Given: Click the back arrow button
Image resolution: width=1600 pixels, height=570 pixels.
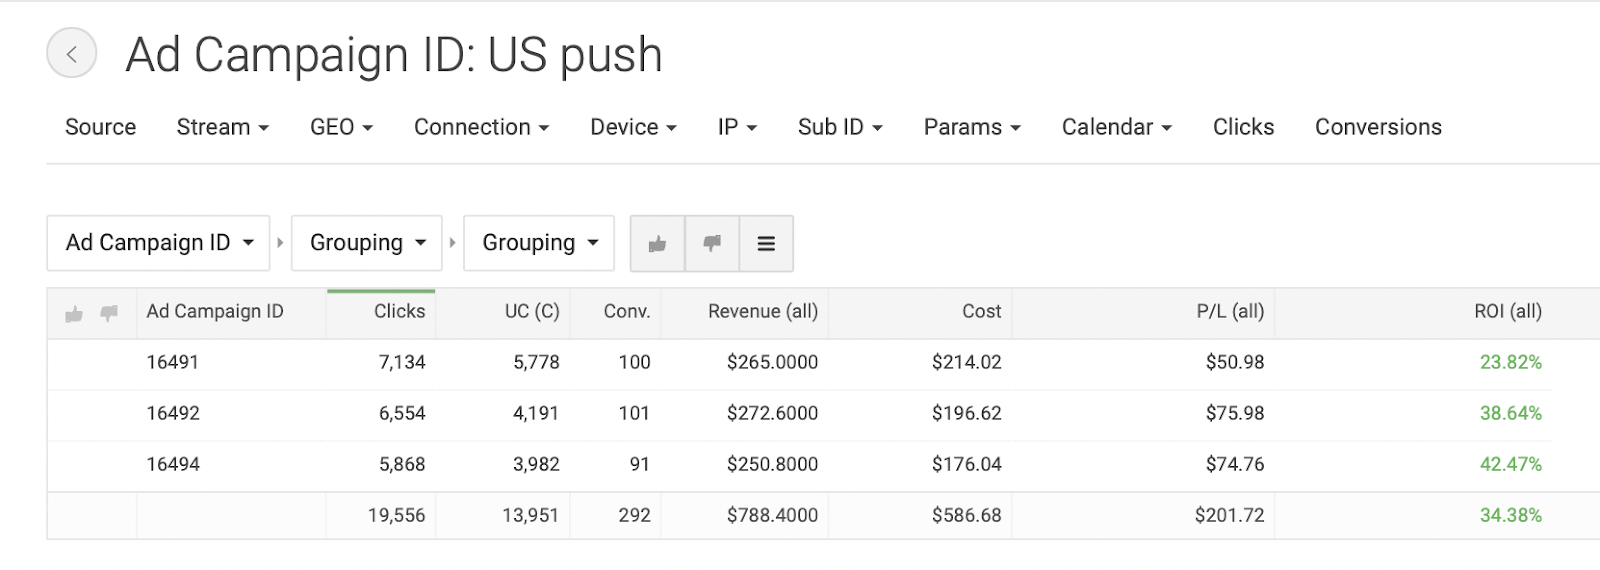Looking at the screenshot, I should [x=71, y=54].
